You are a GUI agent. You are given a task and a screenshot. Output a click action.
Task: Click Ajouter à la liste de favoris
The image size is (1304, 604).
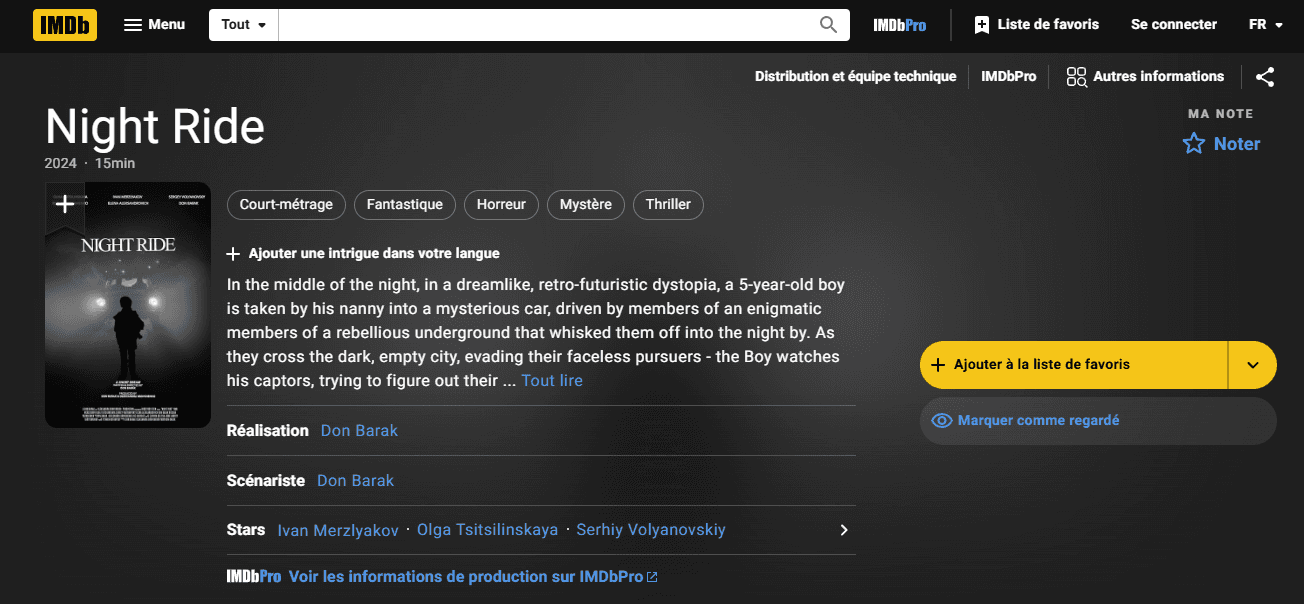coord(1073,365)
